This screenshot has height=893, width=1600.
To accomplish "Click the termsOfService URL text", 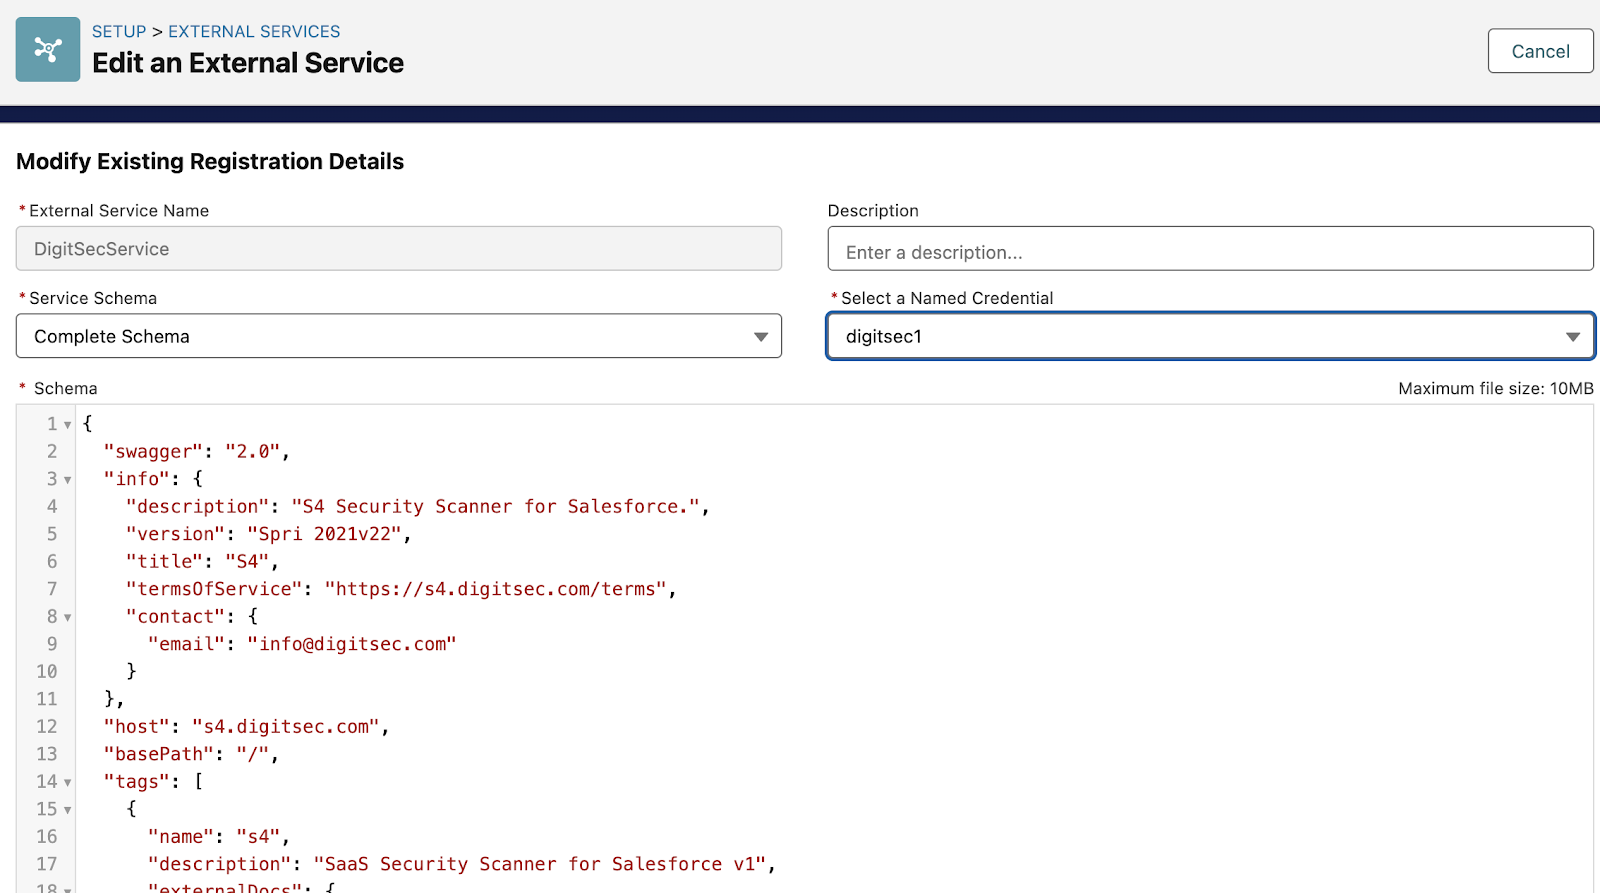I will coord(495,589).
